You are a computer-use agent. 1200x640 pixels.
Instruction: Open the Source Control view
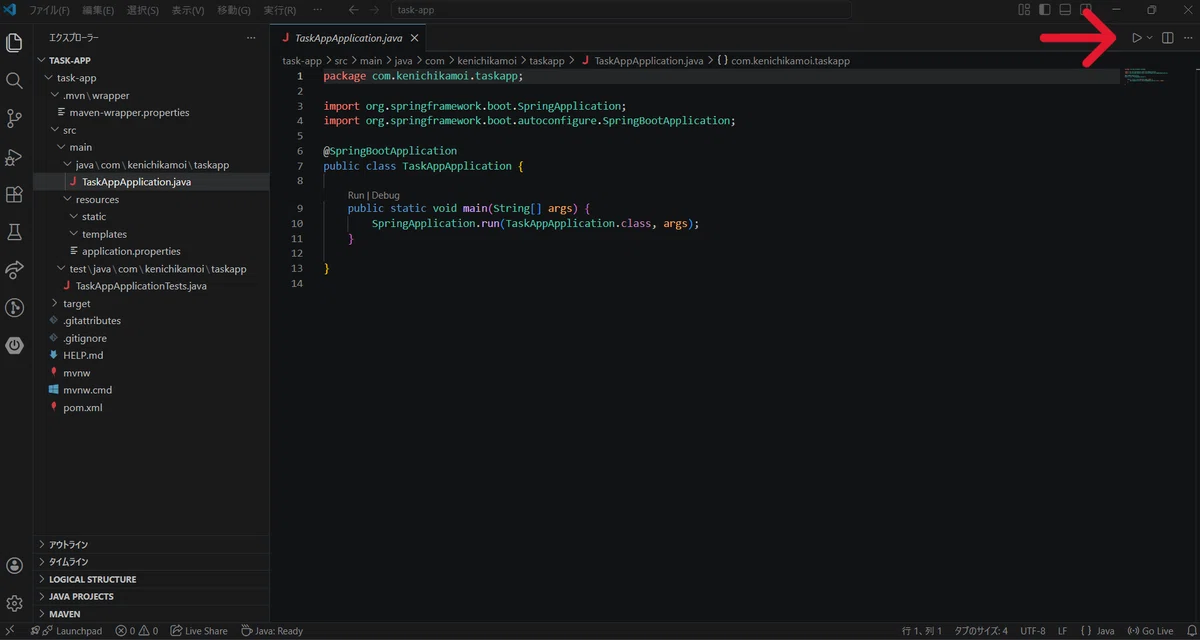[15, 119]
